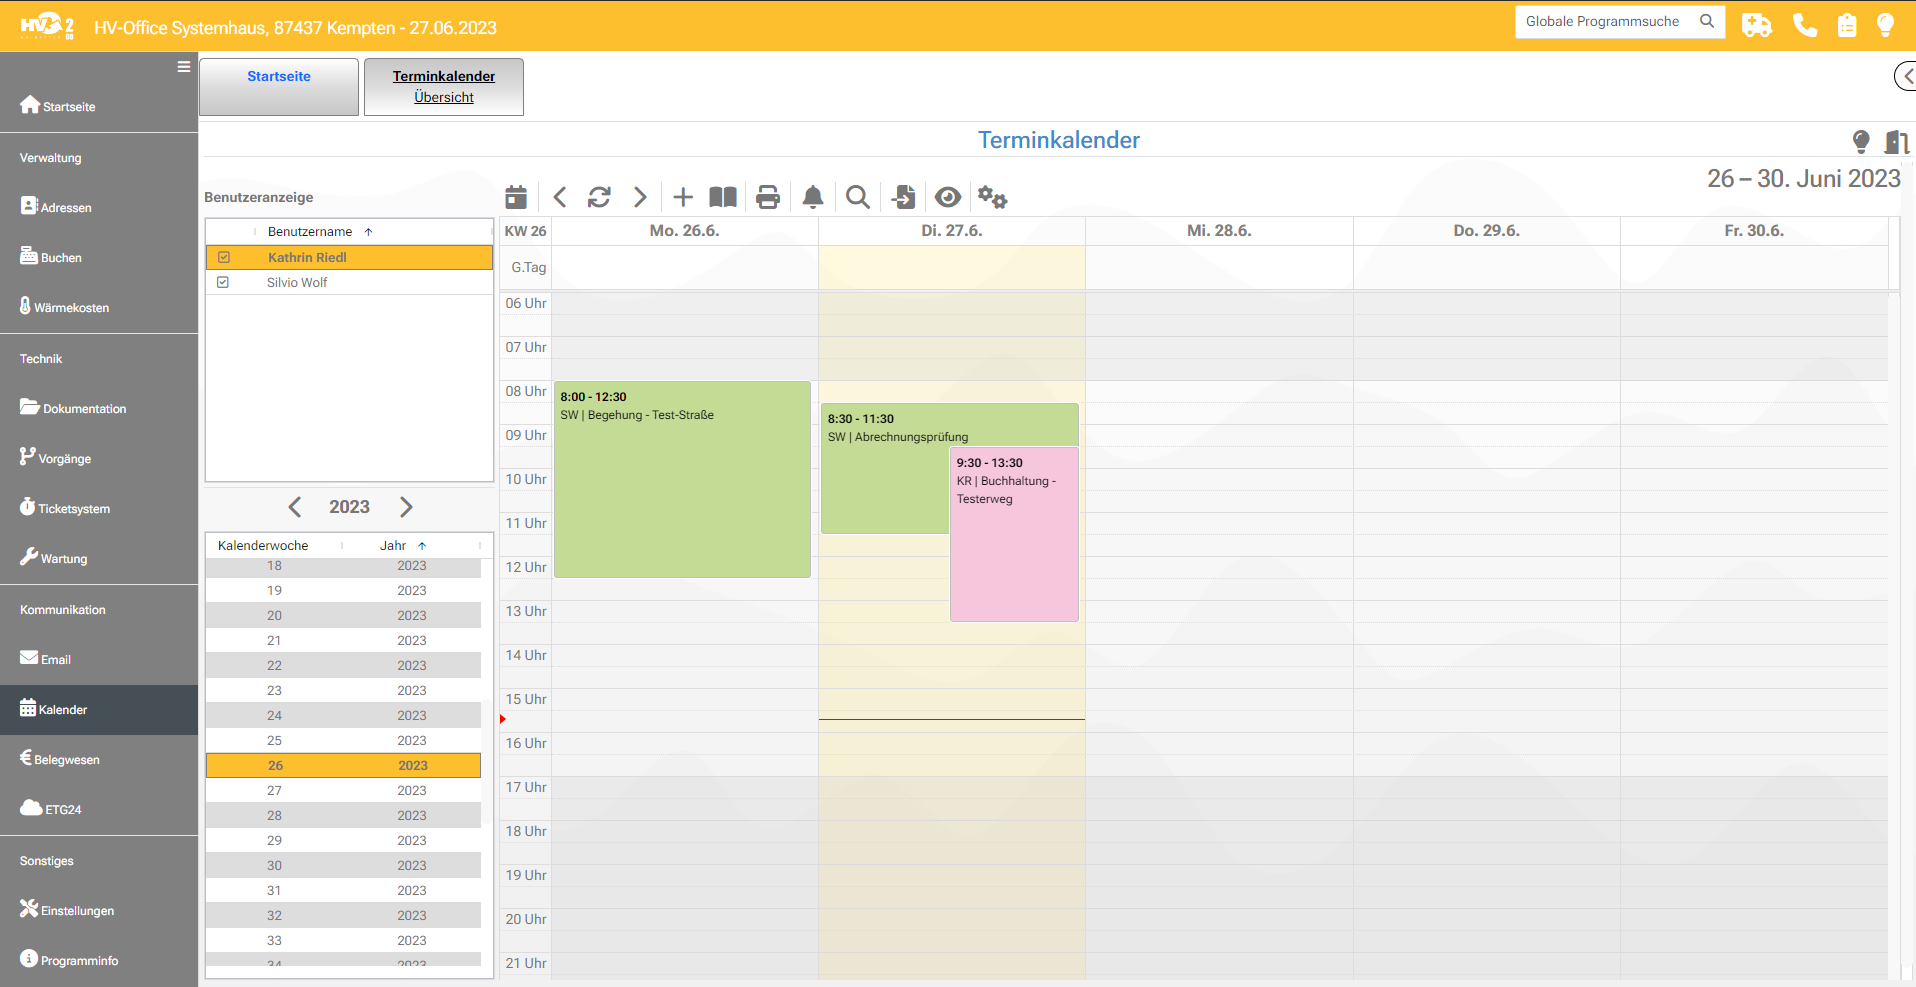This screenshot has width=1916, height=987.
Task: Click Fr. 30.6. day header
Action: pyautogui.click(x=1754, y=230)
